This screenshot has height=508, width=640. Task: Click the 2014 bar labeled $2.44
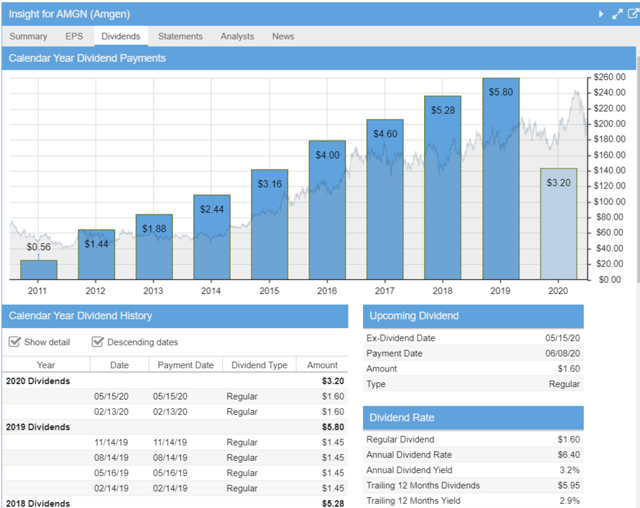pos(212,237)
